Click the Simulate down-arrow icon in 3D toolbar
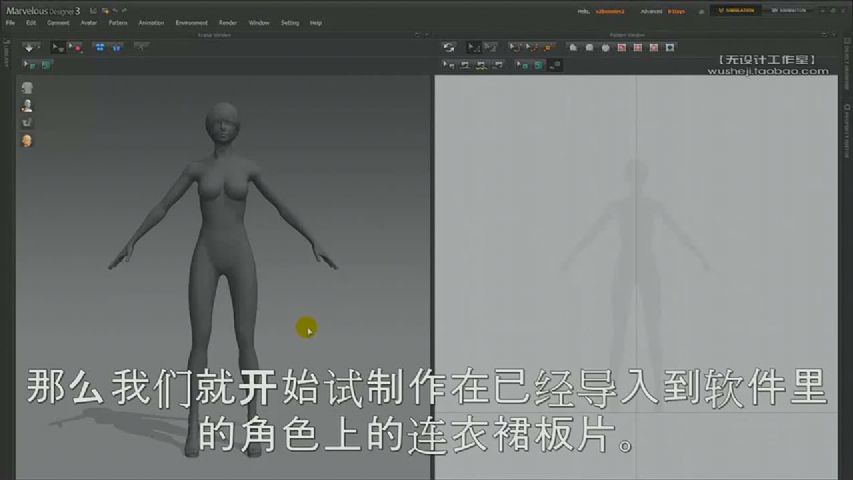The height and width of the screenshot is (480, 853). [30, 48]
